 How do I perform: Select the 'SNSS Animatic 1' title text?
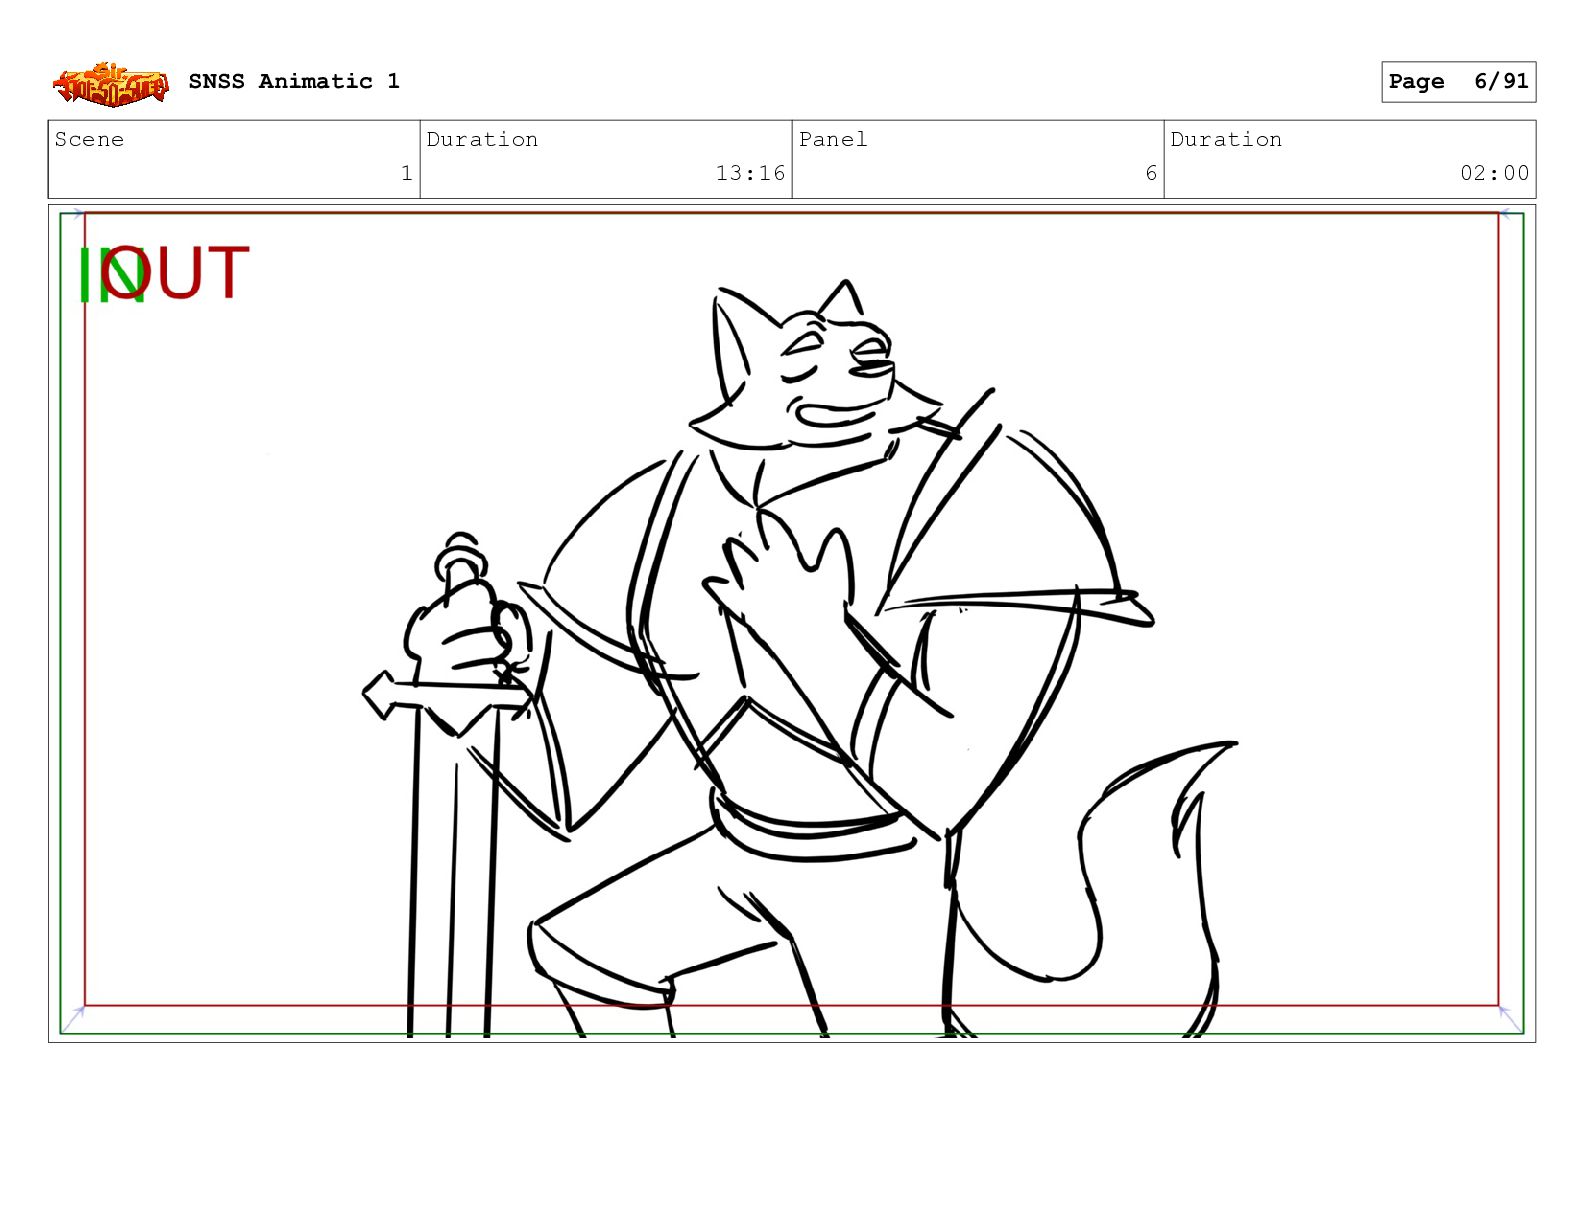point(294,81)
